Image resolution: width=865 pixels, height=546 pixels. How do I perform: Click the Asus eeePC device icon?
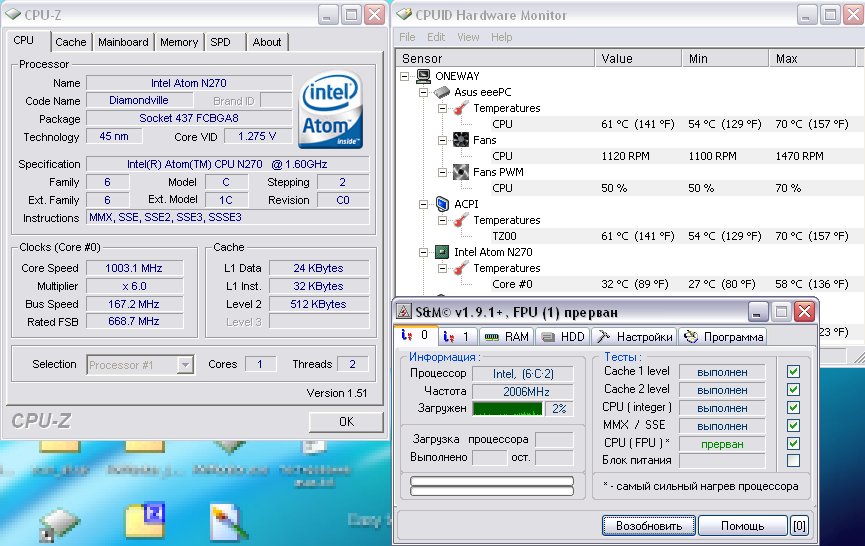[442, 92]
